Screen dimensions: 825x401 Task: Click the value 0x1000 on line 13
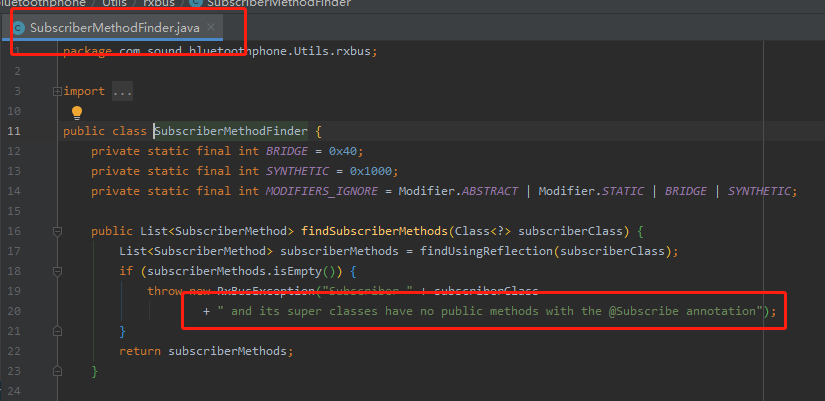click(x=370, y=172)
